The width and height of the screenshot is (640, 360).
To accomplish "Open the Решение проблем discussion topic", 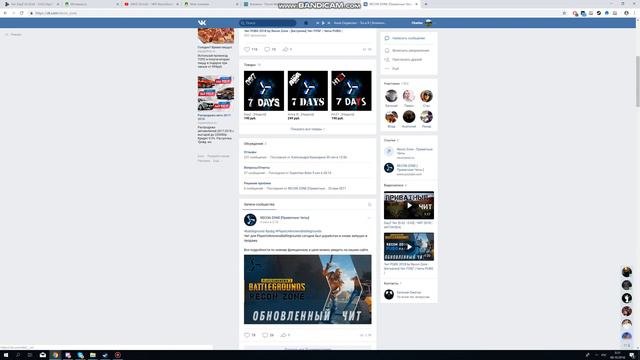I will 257,183.
